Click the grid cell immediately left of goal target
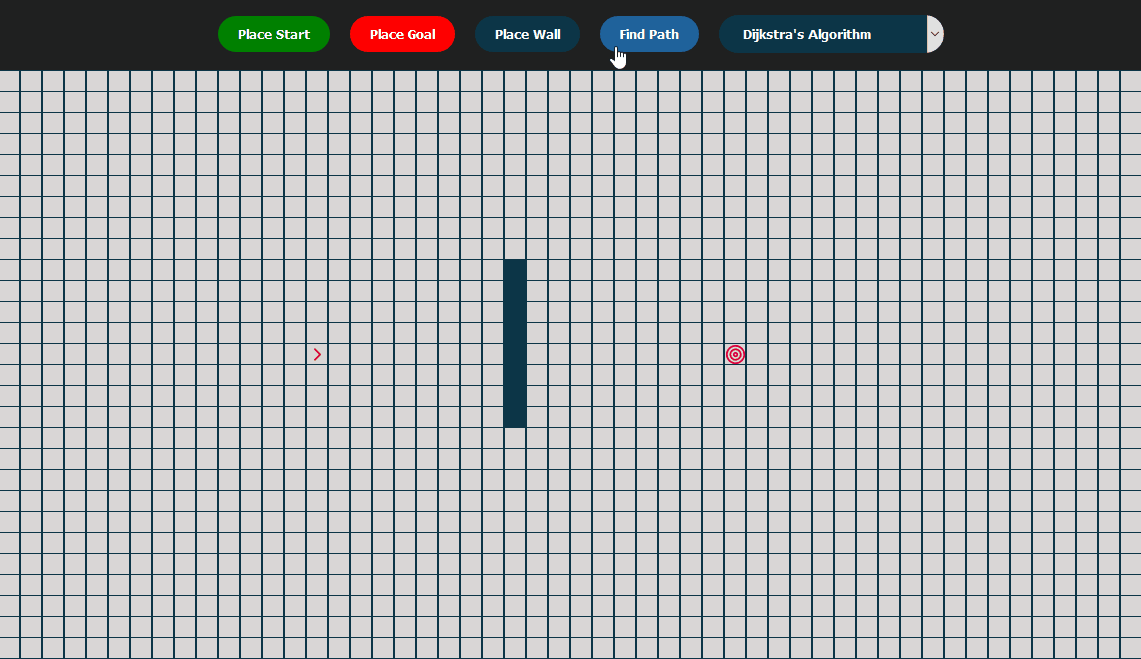The width and height of the screenshot is (1141, 659). 713,354
